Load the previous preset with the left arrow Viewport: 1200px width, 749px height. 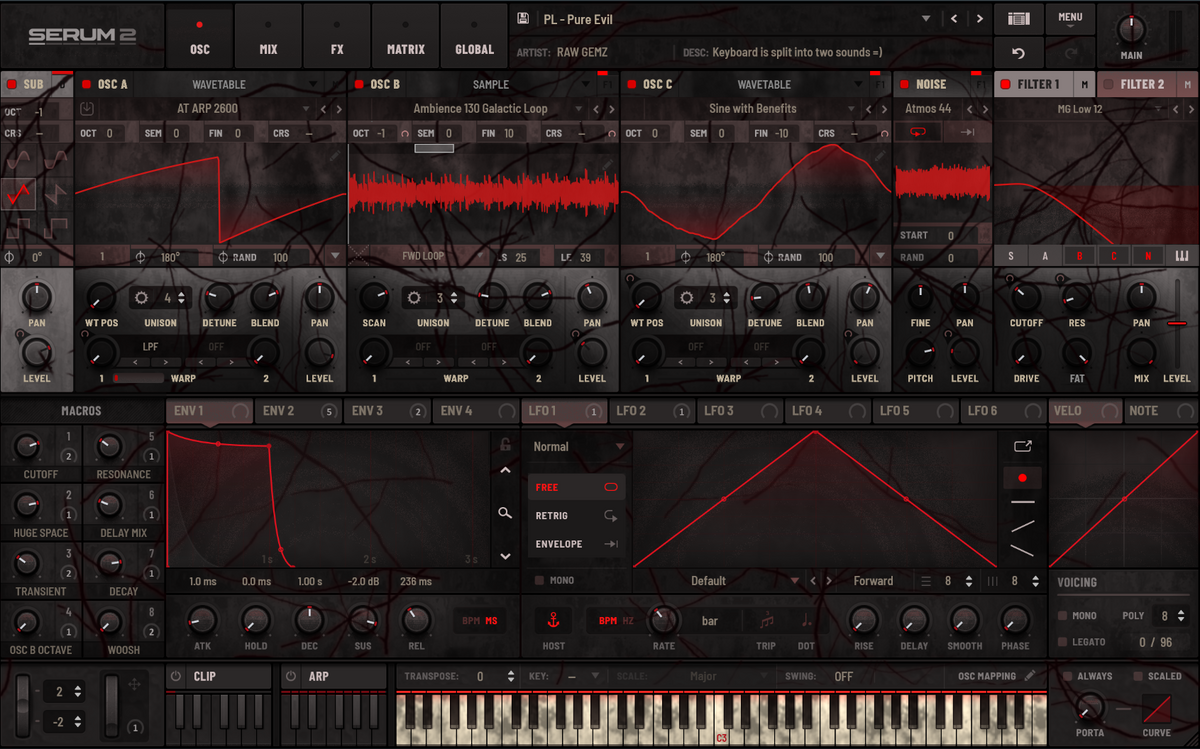point(954,19)
